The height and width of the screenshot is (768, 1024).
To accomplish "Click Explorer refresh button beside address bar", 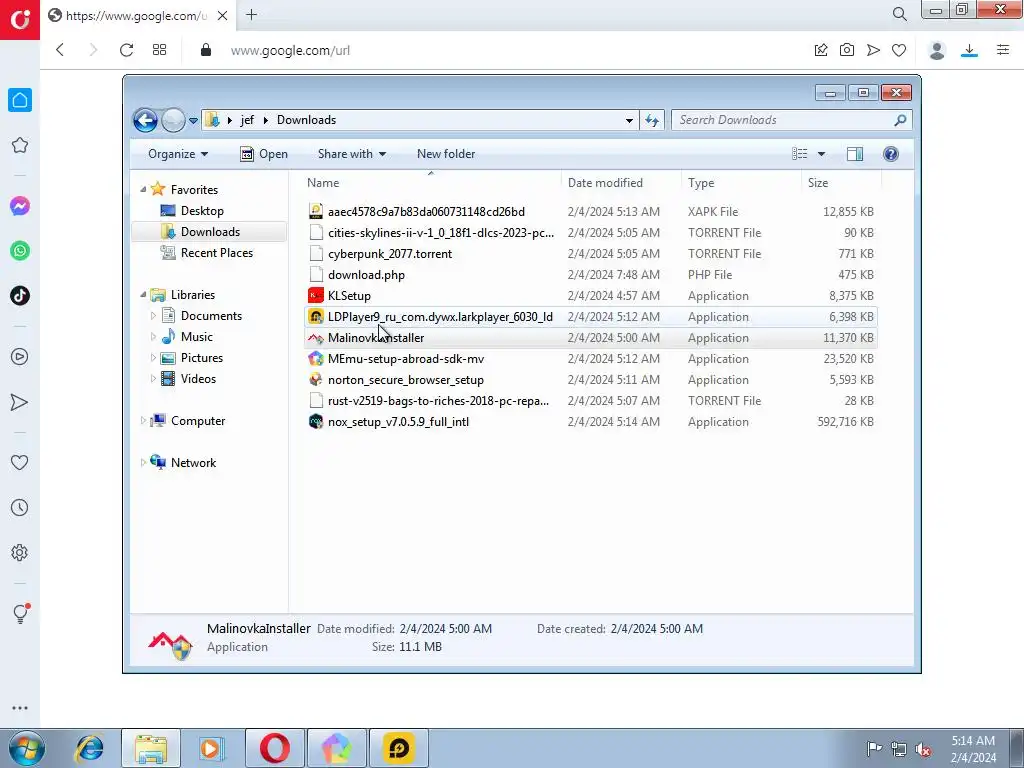I will [652, 120].
